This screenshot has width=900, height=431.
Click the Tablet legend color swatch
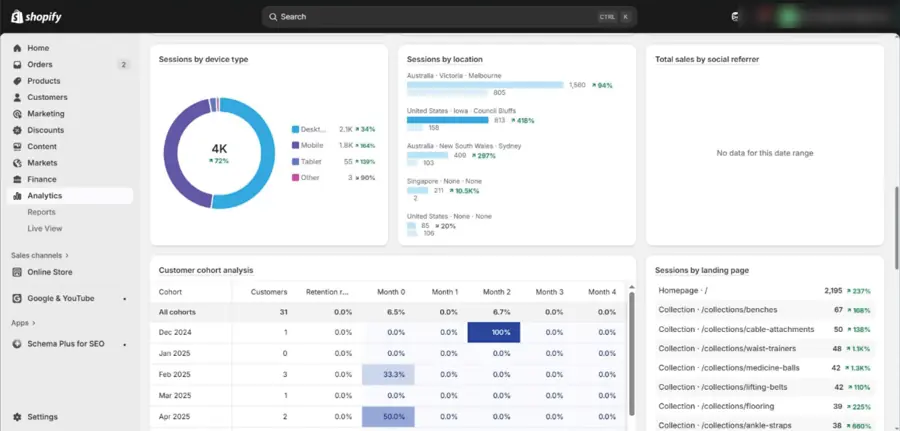(295, 162)
